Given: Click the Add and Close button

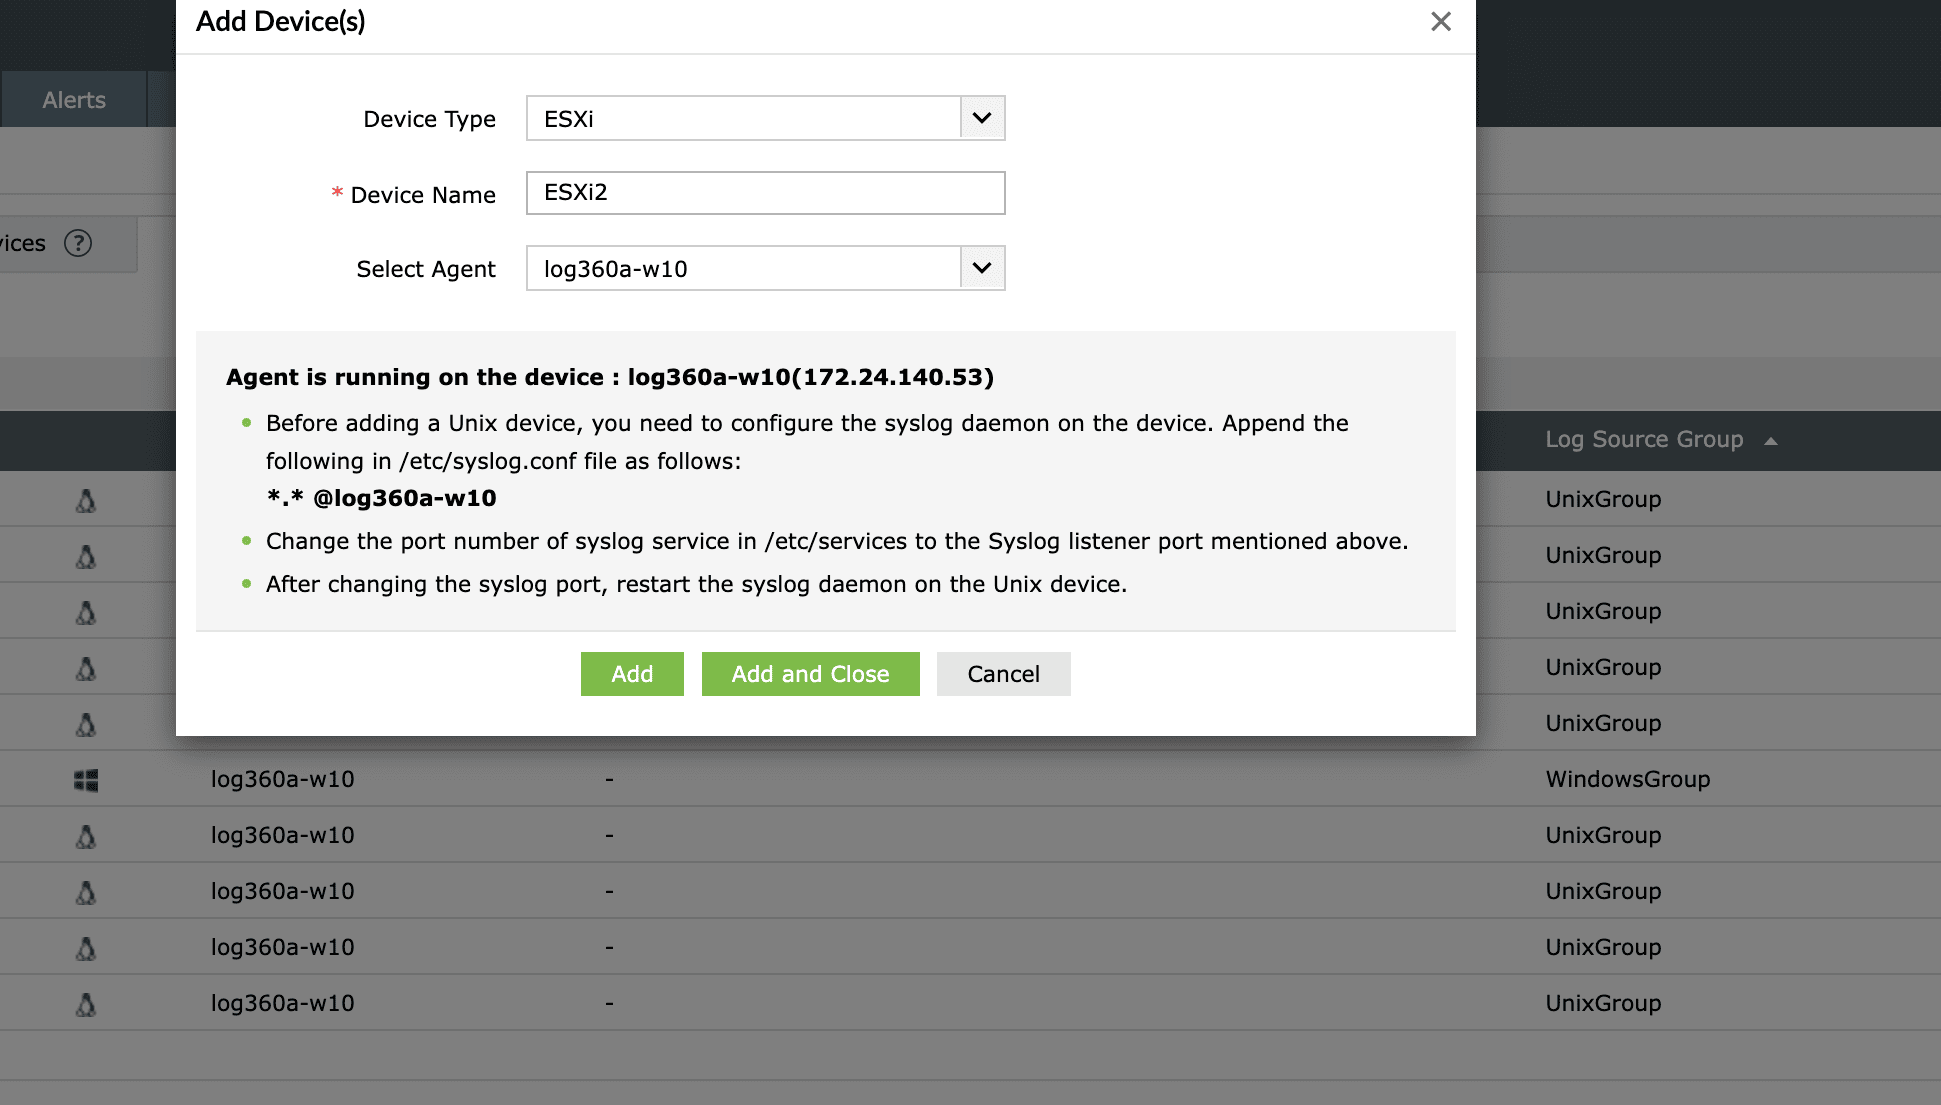Looking at the screenshot, I should pyautogui.click(x=810, y=674).
